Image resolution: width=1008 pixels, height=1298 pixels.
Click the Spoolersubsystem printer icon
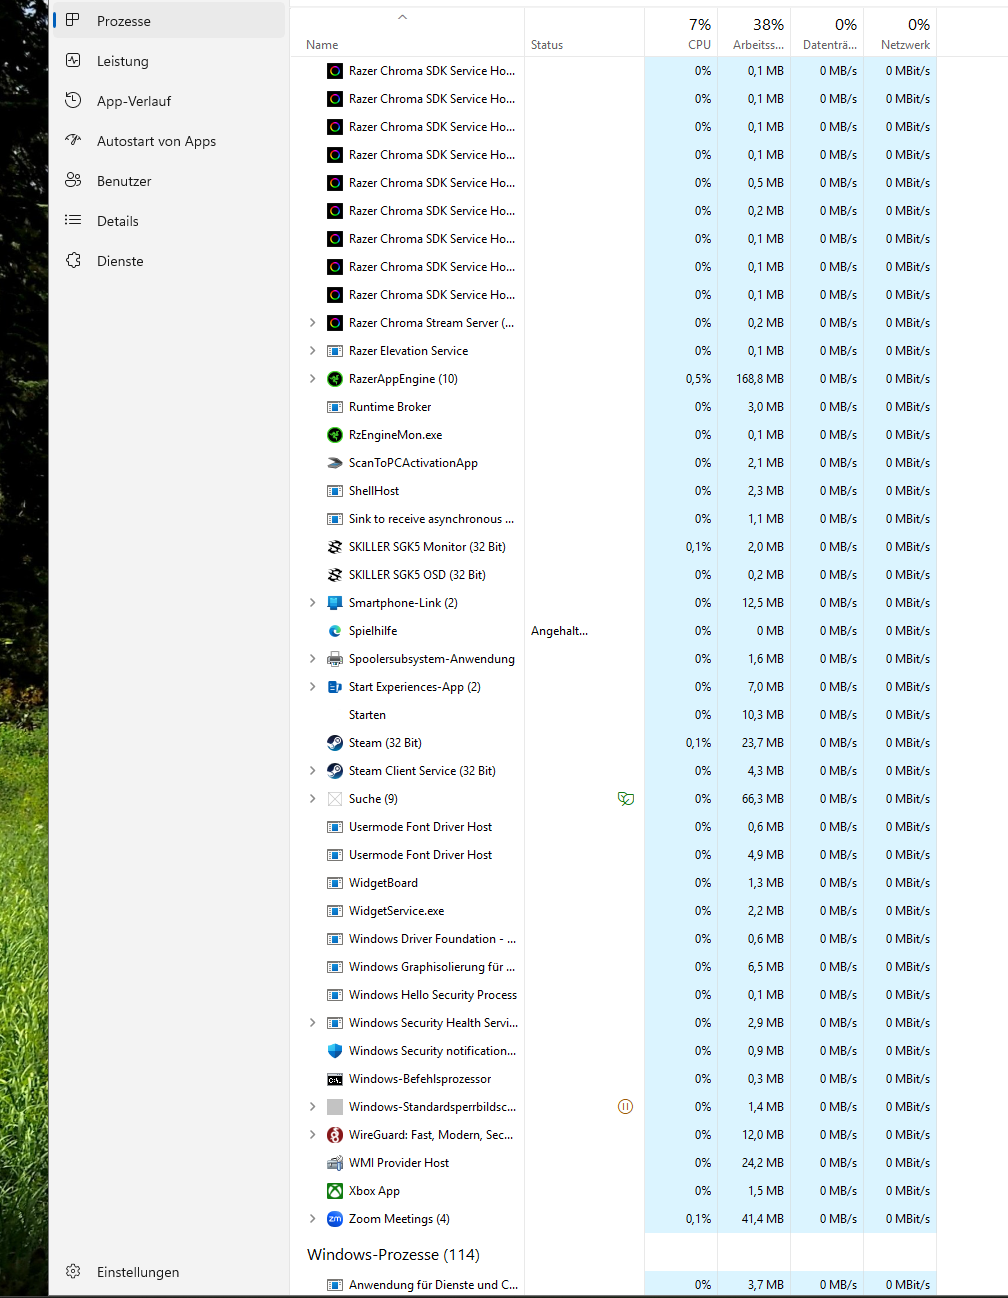coord(335,659)
